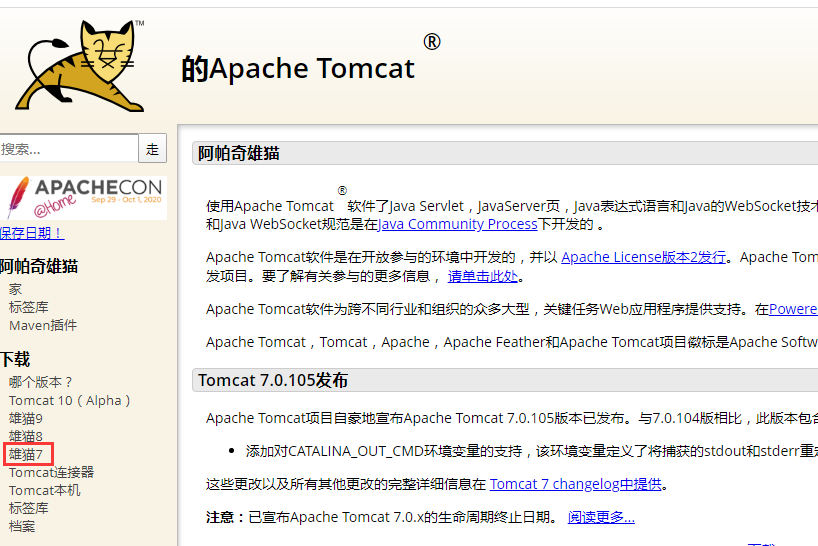The height and width of the screenshot is (546, 818).
Task: Open the 雄猫8 download link
Action: [x=26, y=436]
